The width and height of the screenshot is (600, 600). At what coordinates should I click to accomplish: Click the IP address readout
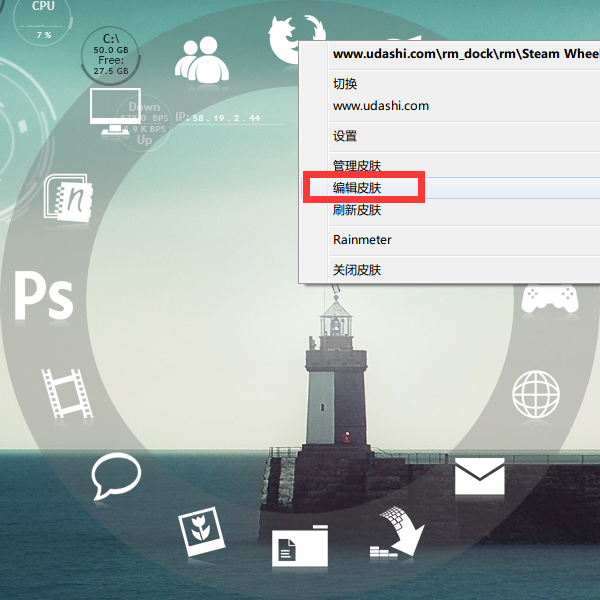[218, 118]
